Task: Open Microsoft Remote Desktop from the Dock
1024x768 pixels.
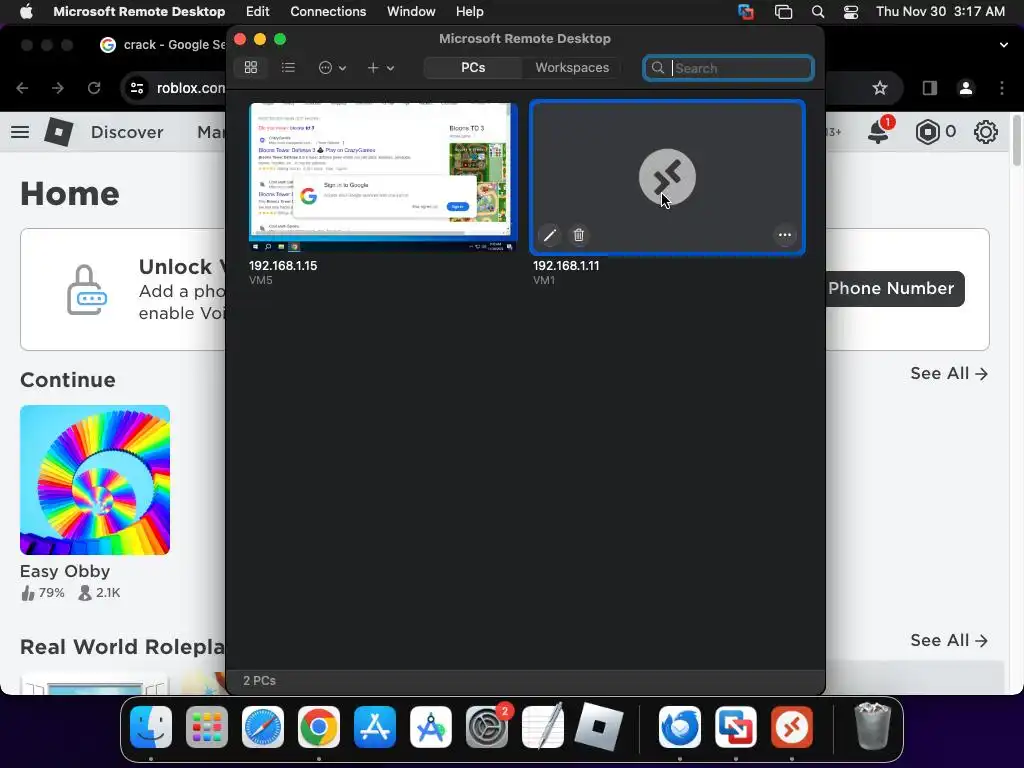Action: 792,727
